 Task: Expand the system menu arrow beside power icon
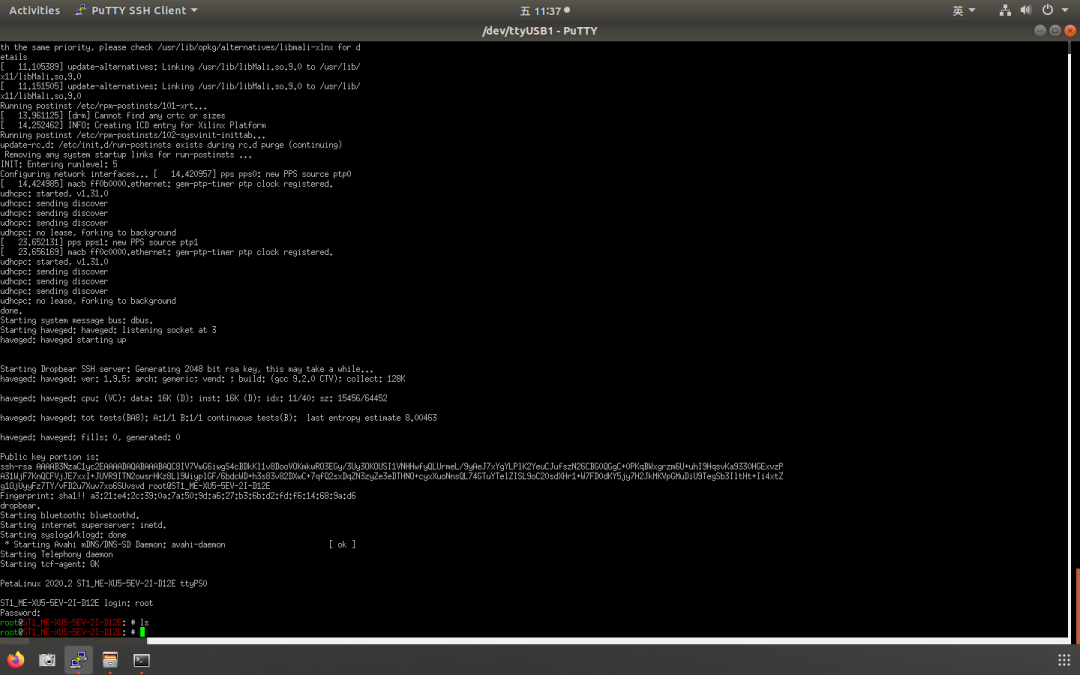pos(1065,10)
